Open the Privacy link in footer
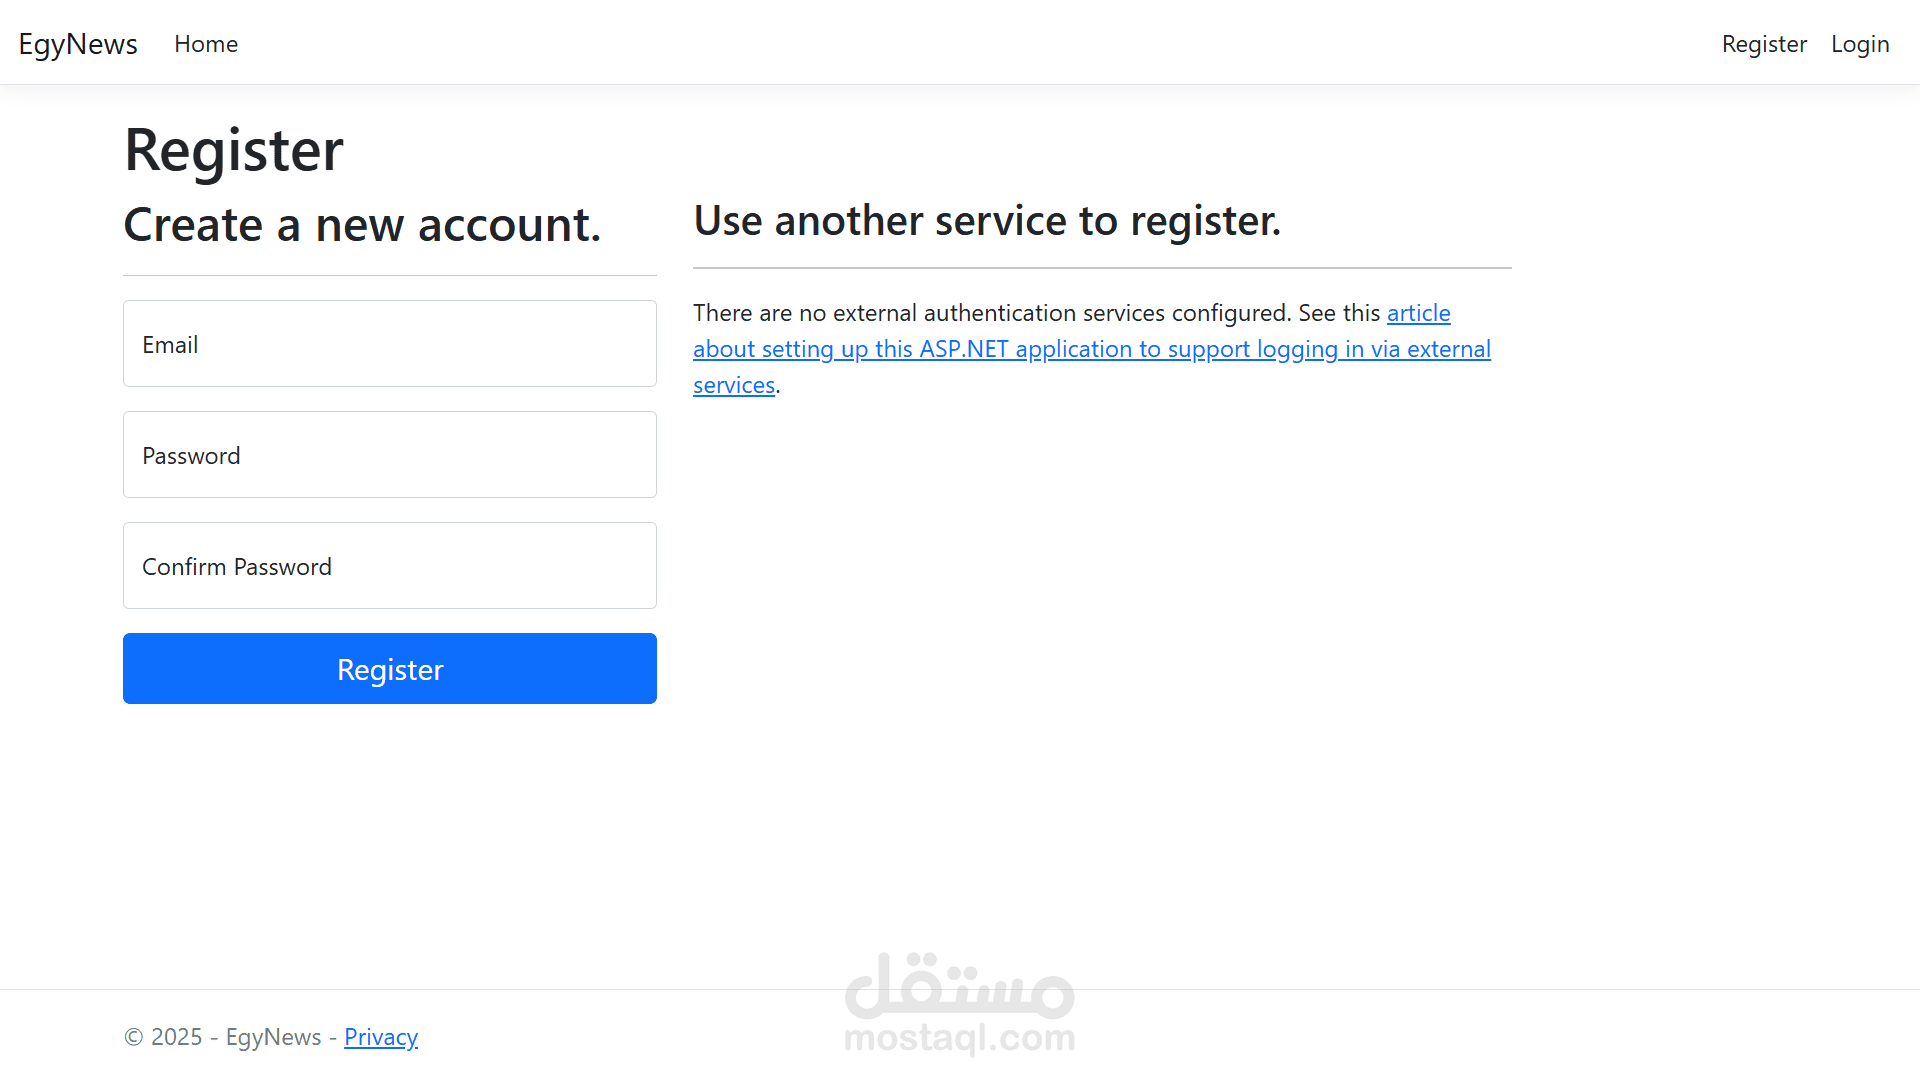 click(x=380, y=1037)
